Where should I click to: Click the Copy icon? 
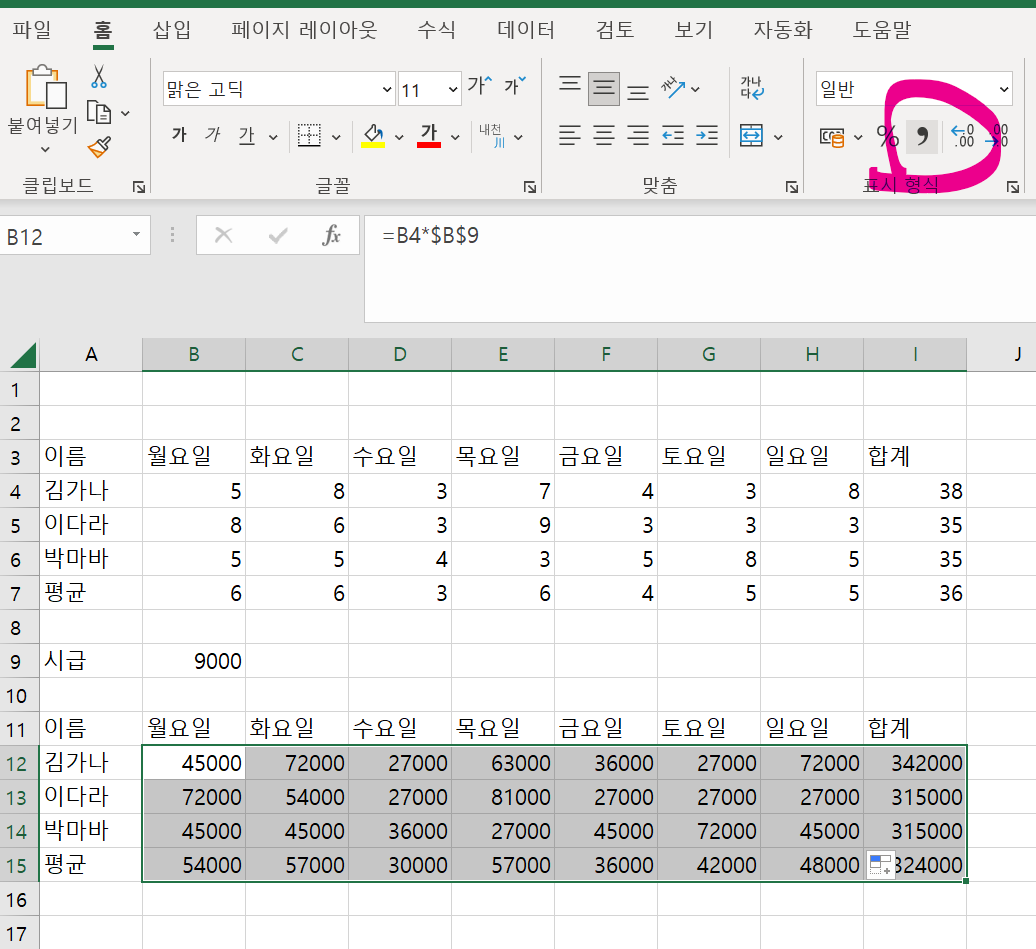coord(99,112)
